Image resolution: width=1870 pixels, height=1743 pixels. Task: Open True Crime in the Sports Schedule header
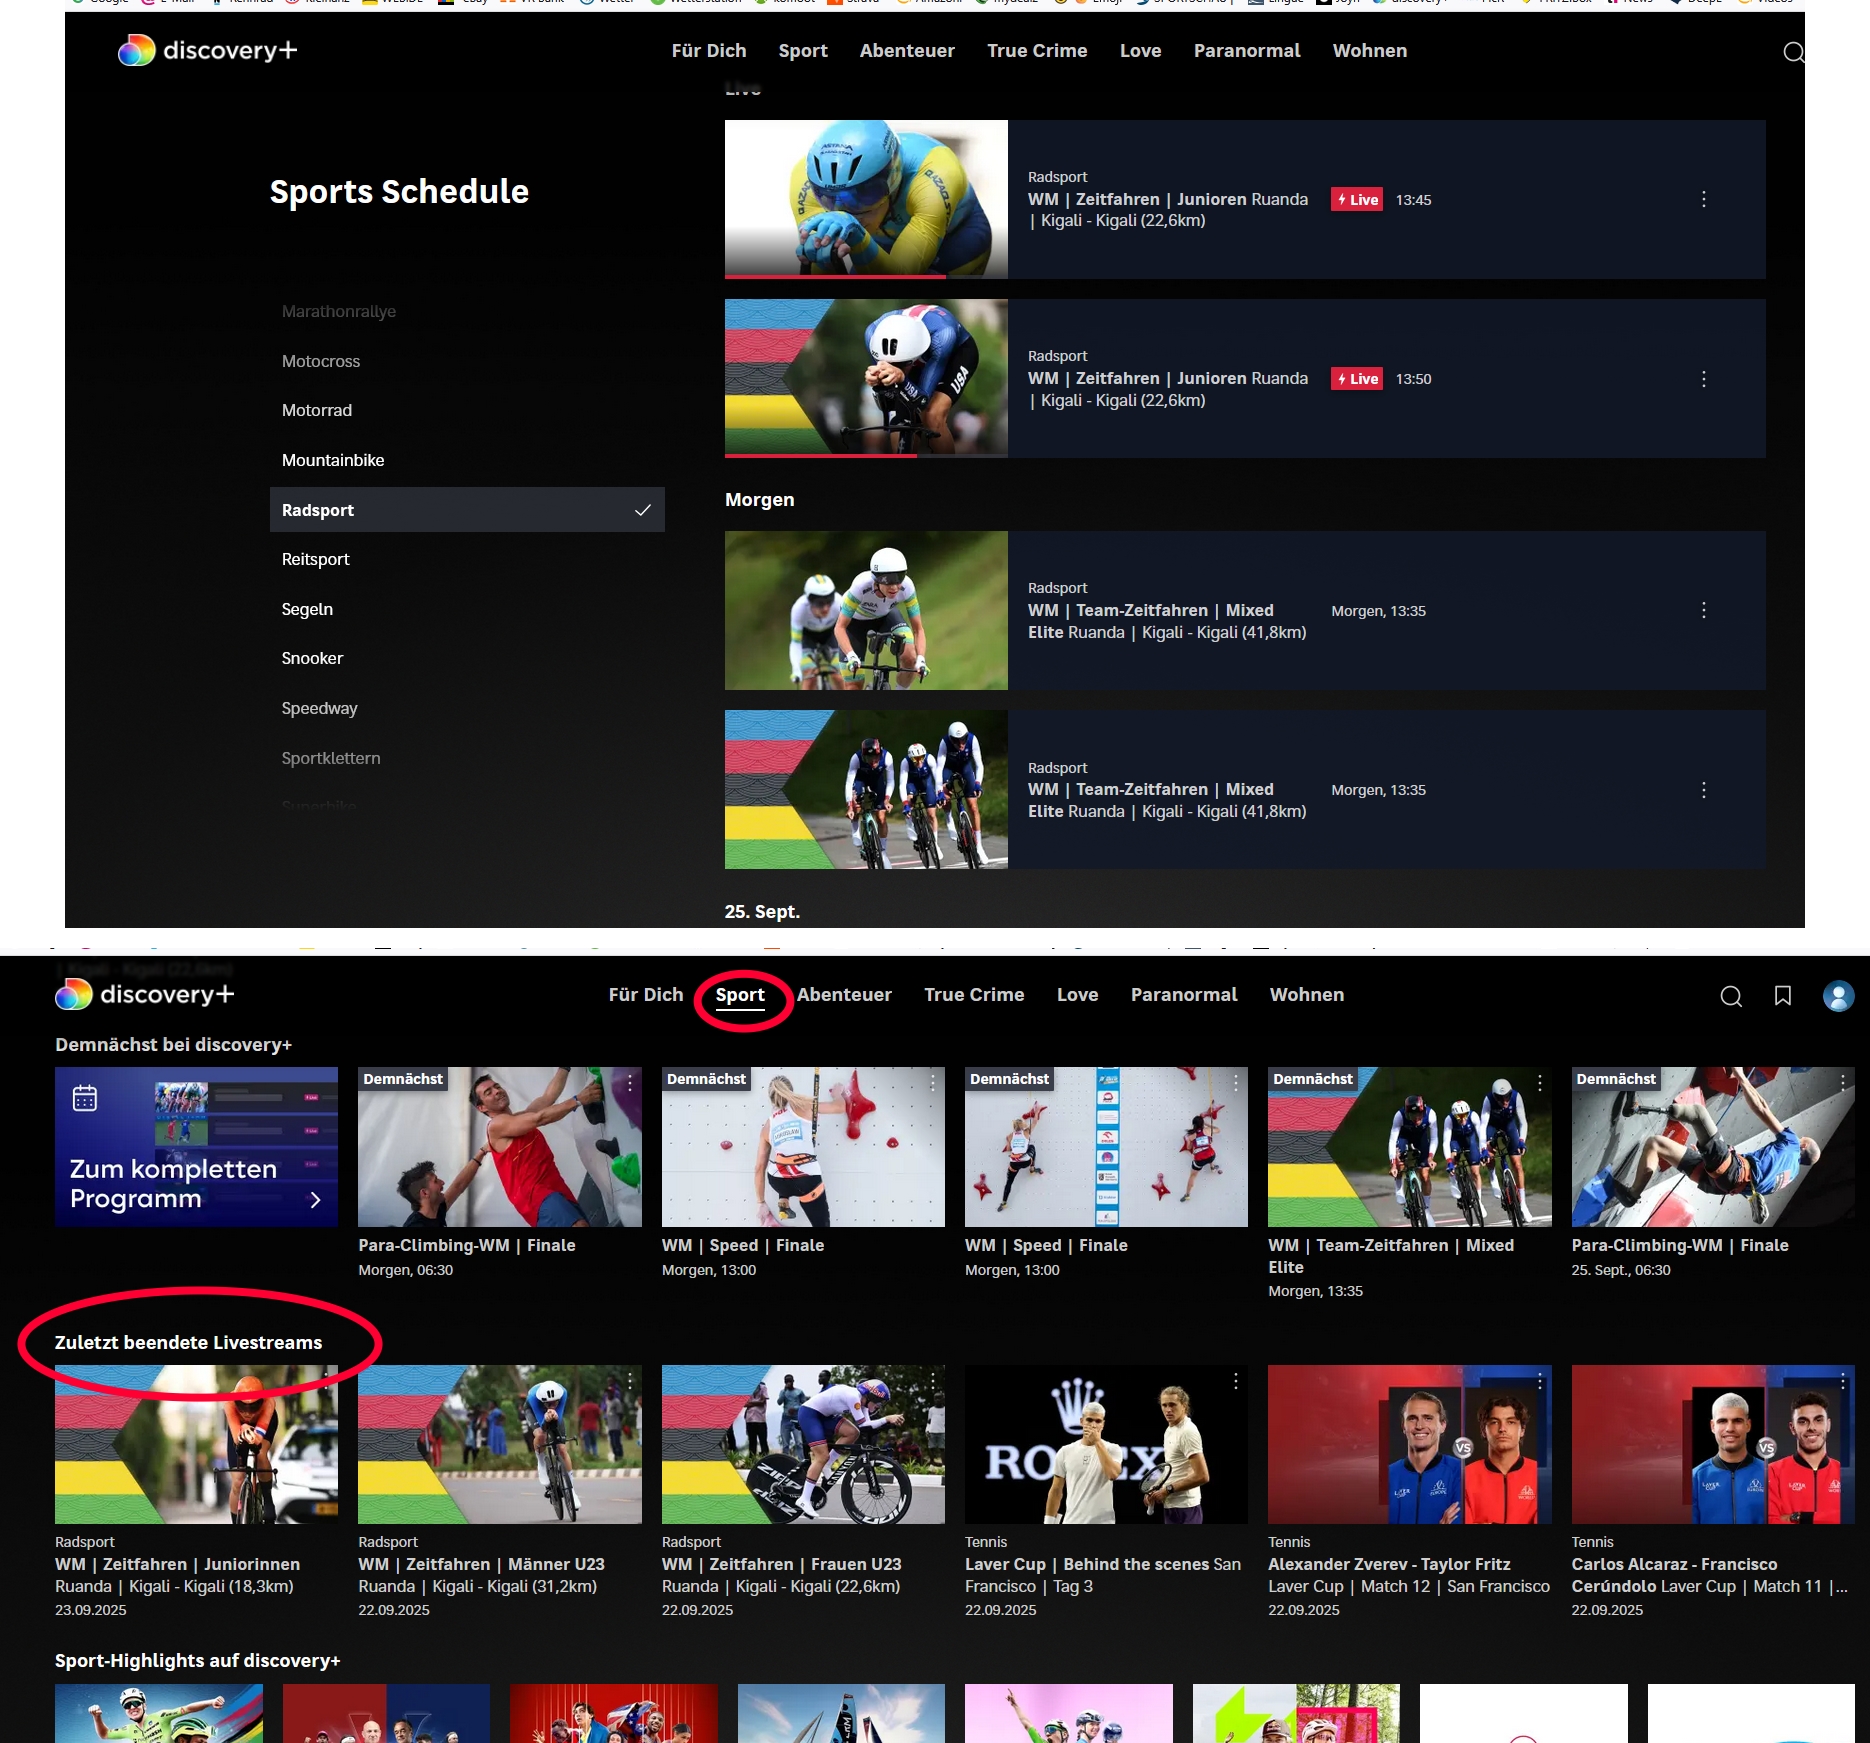coord(1037,51)
